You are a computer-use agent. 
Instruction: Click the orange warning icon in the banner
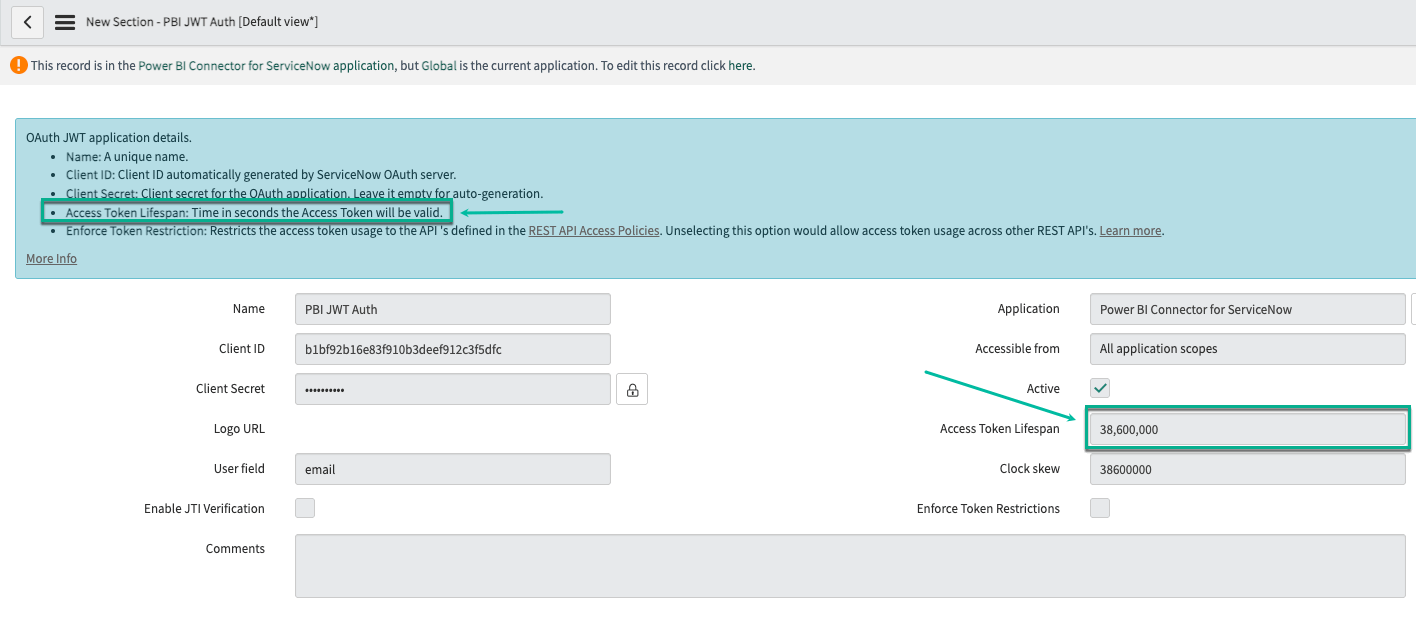[x=20, y=65]
